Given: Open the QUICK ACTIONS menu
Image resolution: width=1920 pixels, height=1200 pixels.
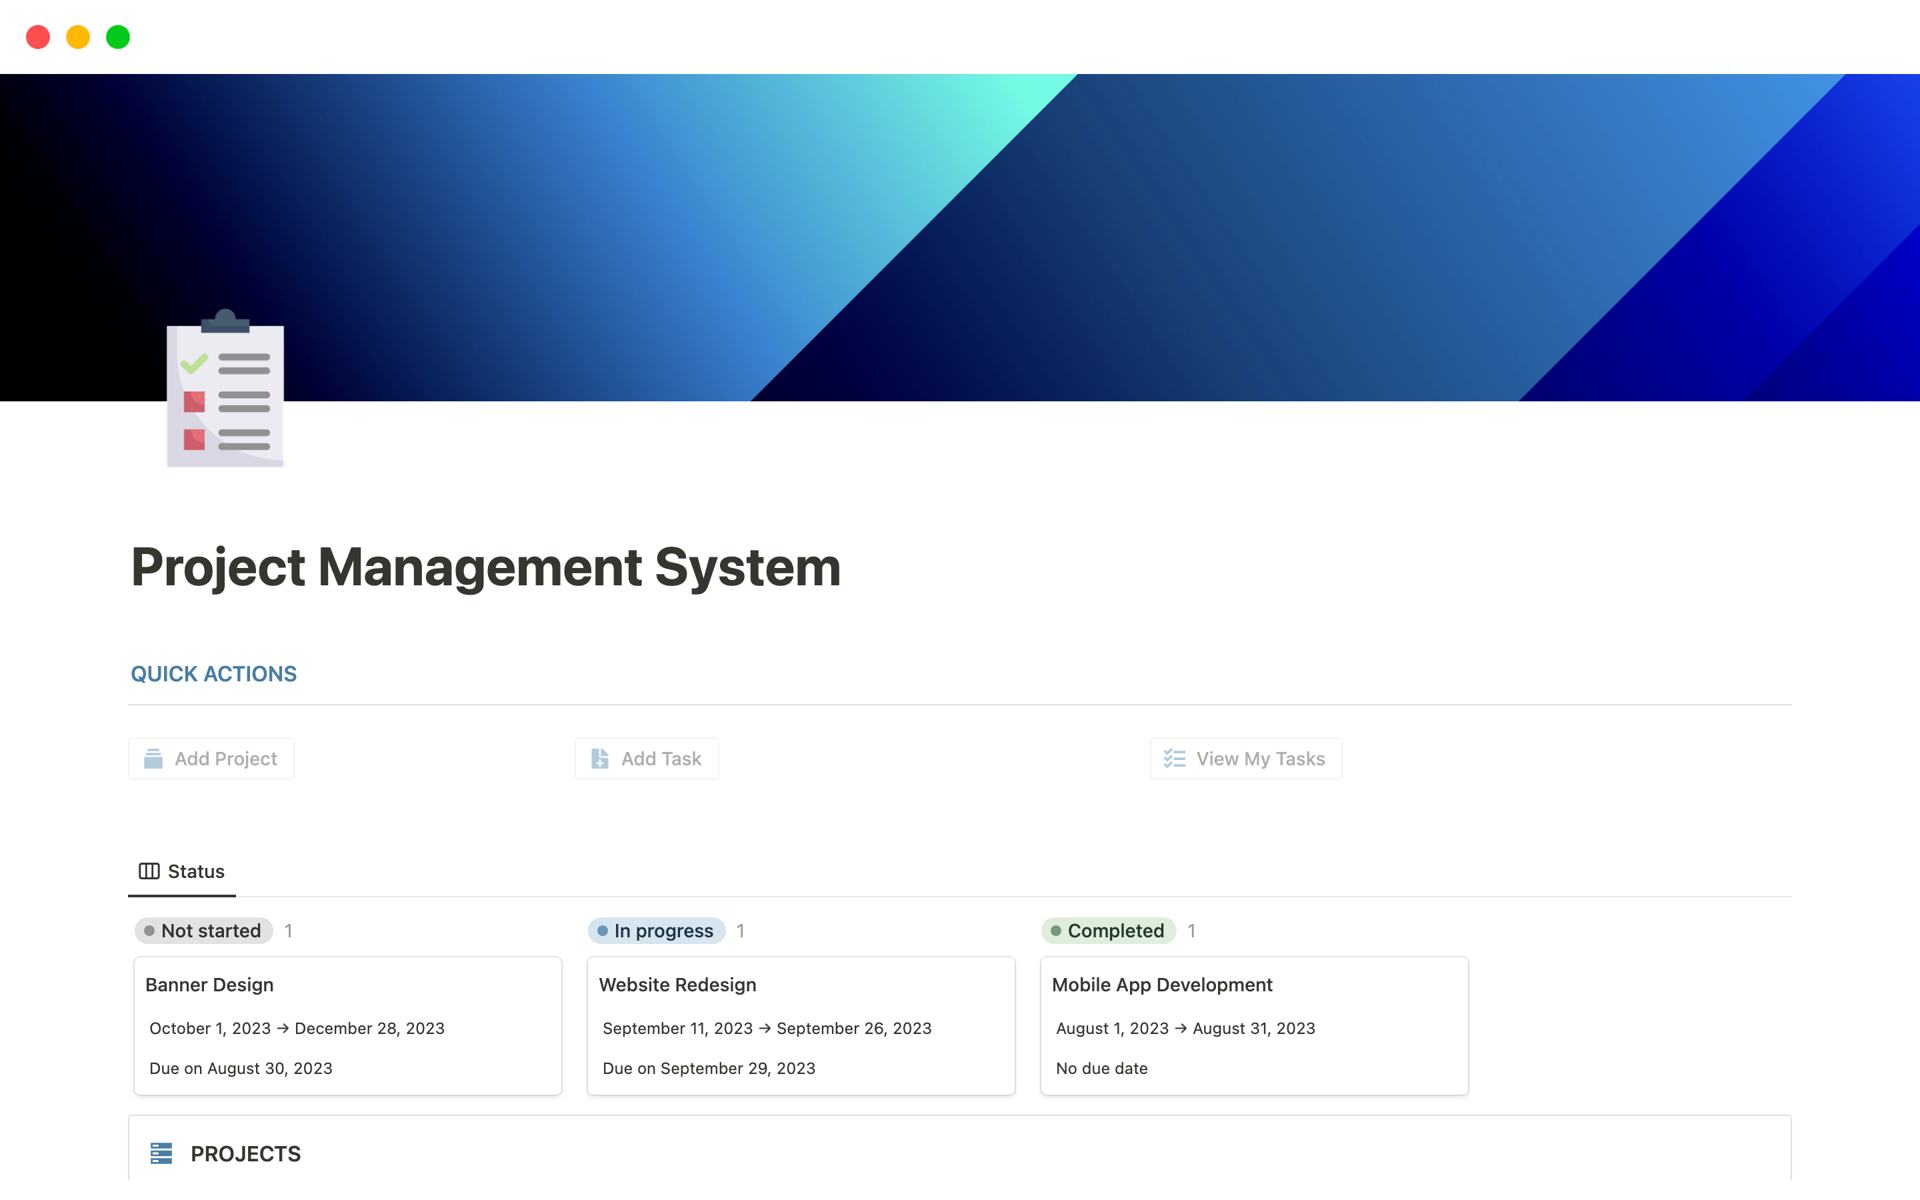Looking at the screenshot, I should 213,673.
